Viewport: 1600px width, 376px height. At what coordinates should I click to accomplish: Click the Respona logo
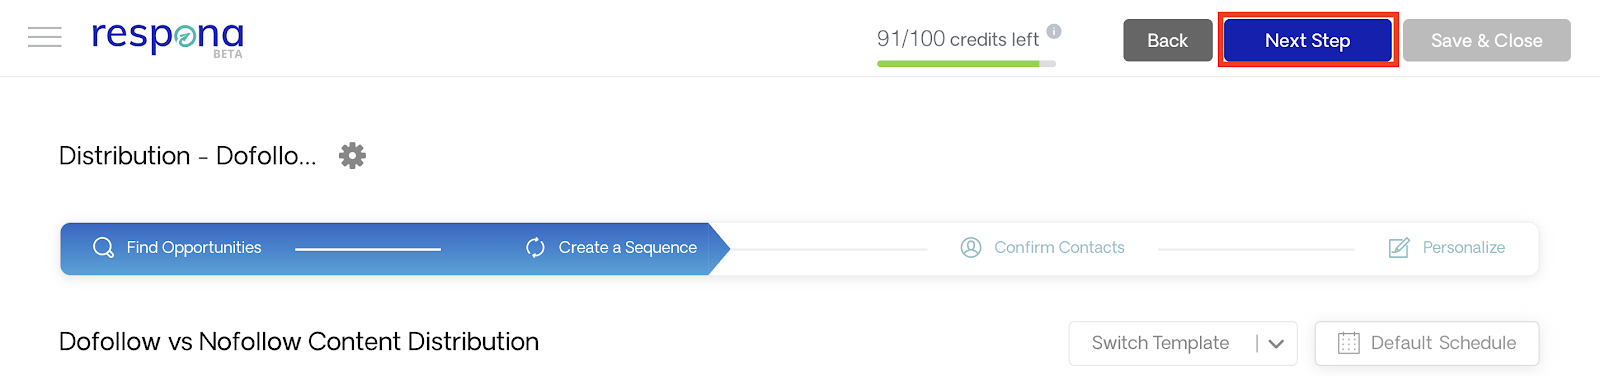(x=168, y=39)
